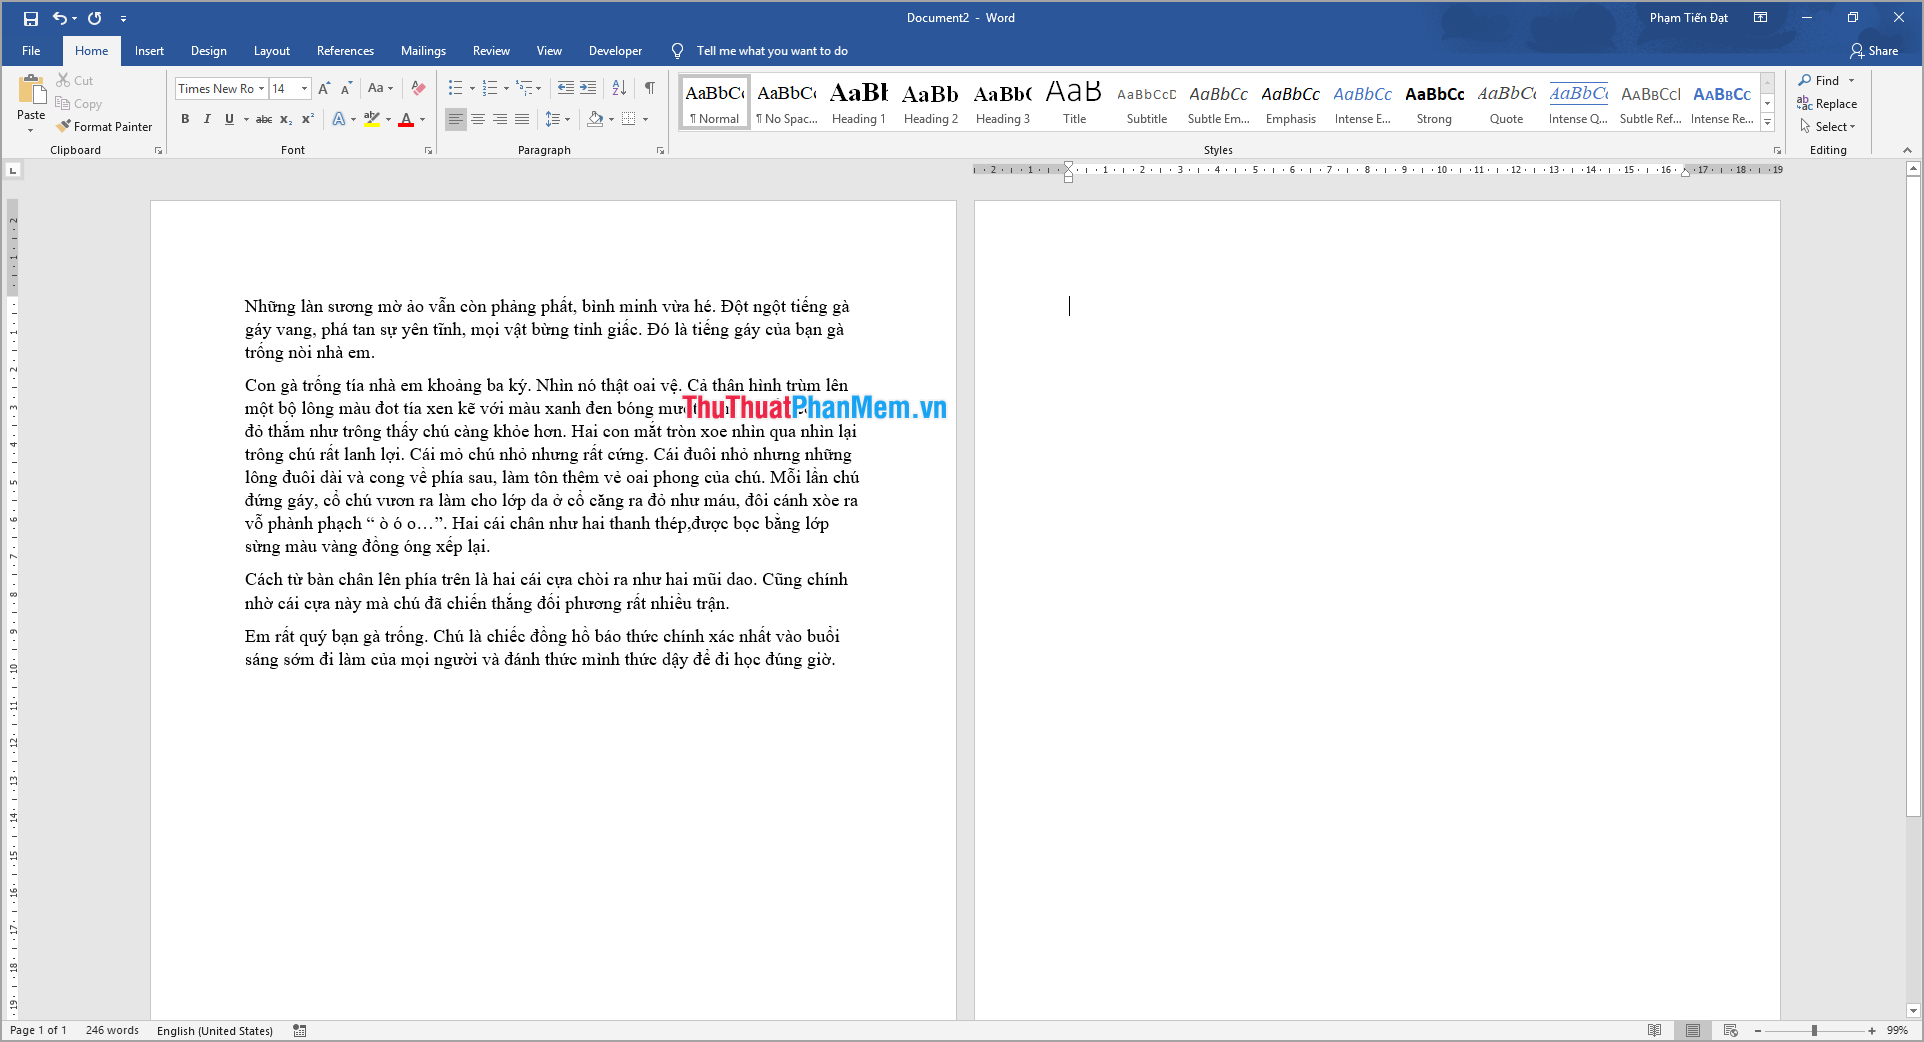
Task: Increase font size with Grow Font
Action: click(x=324, y=89)
